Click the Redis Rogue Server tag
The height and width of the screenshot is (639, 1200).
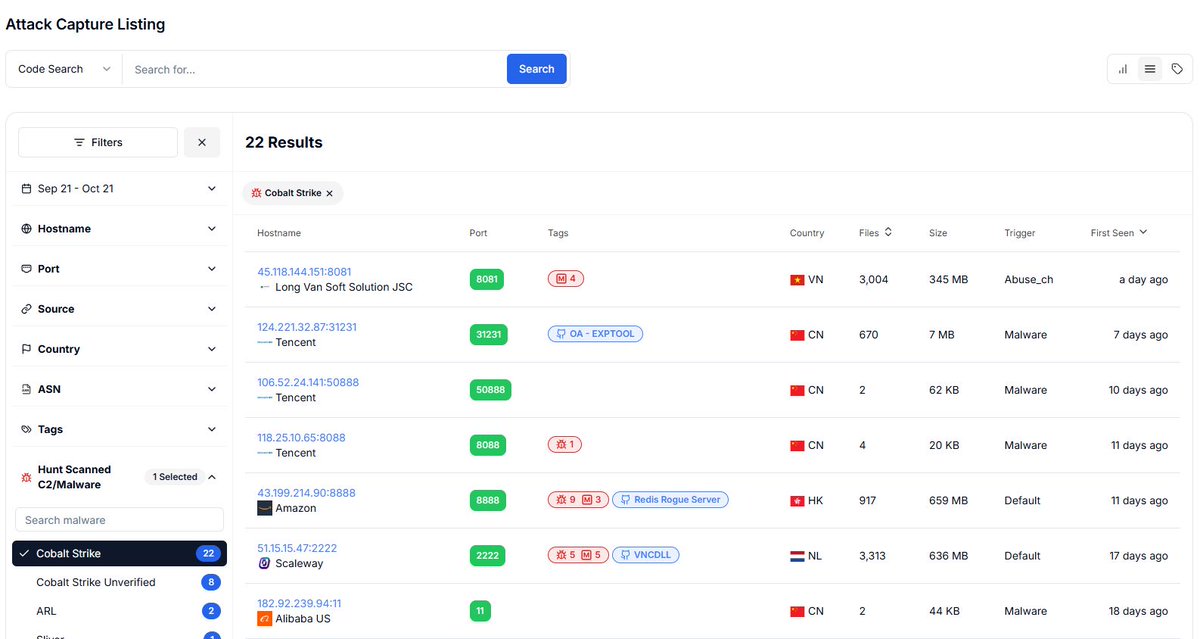click(670, 499)
